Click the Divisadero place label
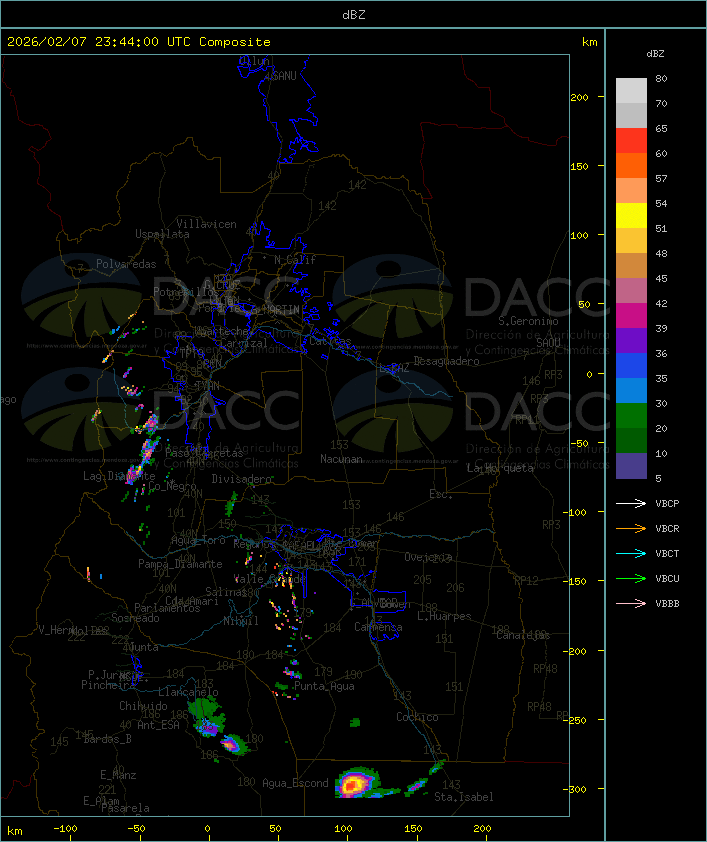The image size is (707, 842). pos(242,478)
